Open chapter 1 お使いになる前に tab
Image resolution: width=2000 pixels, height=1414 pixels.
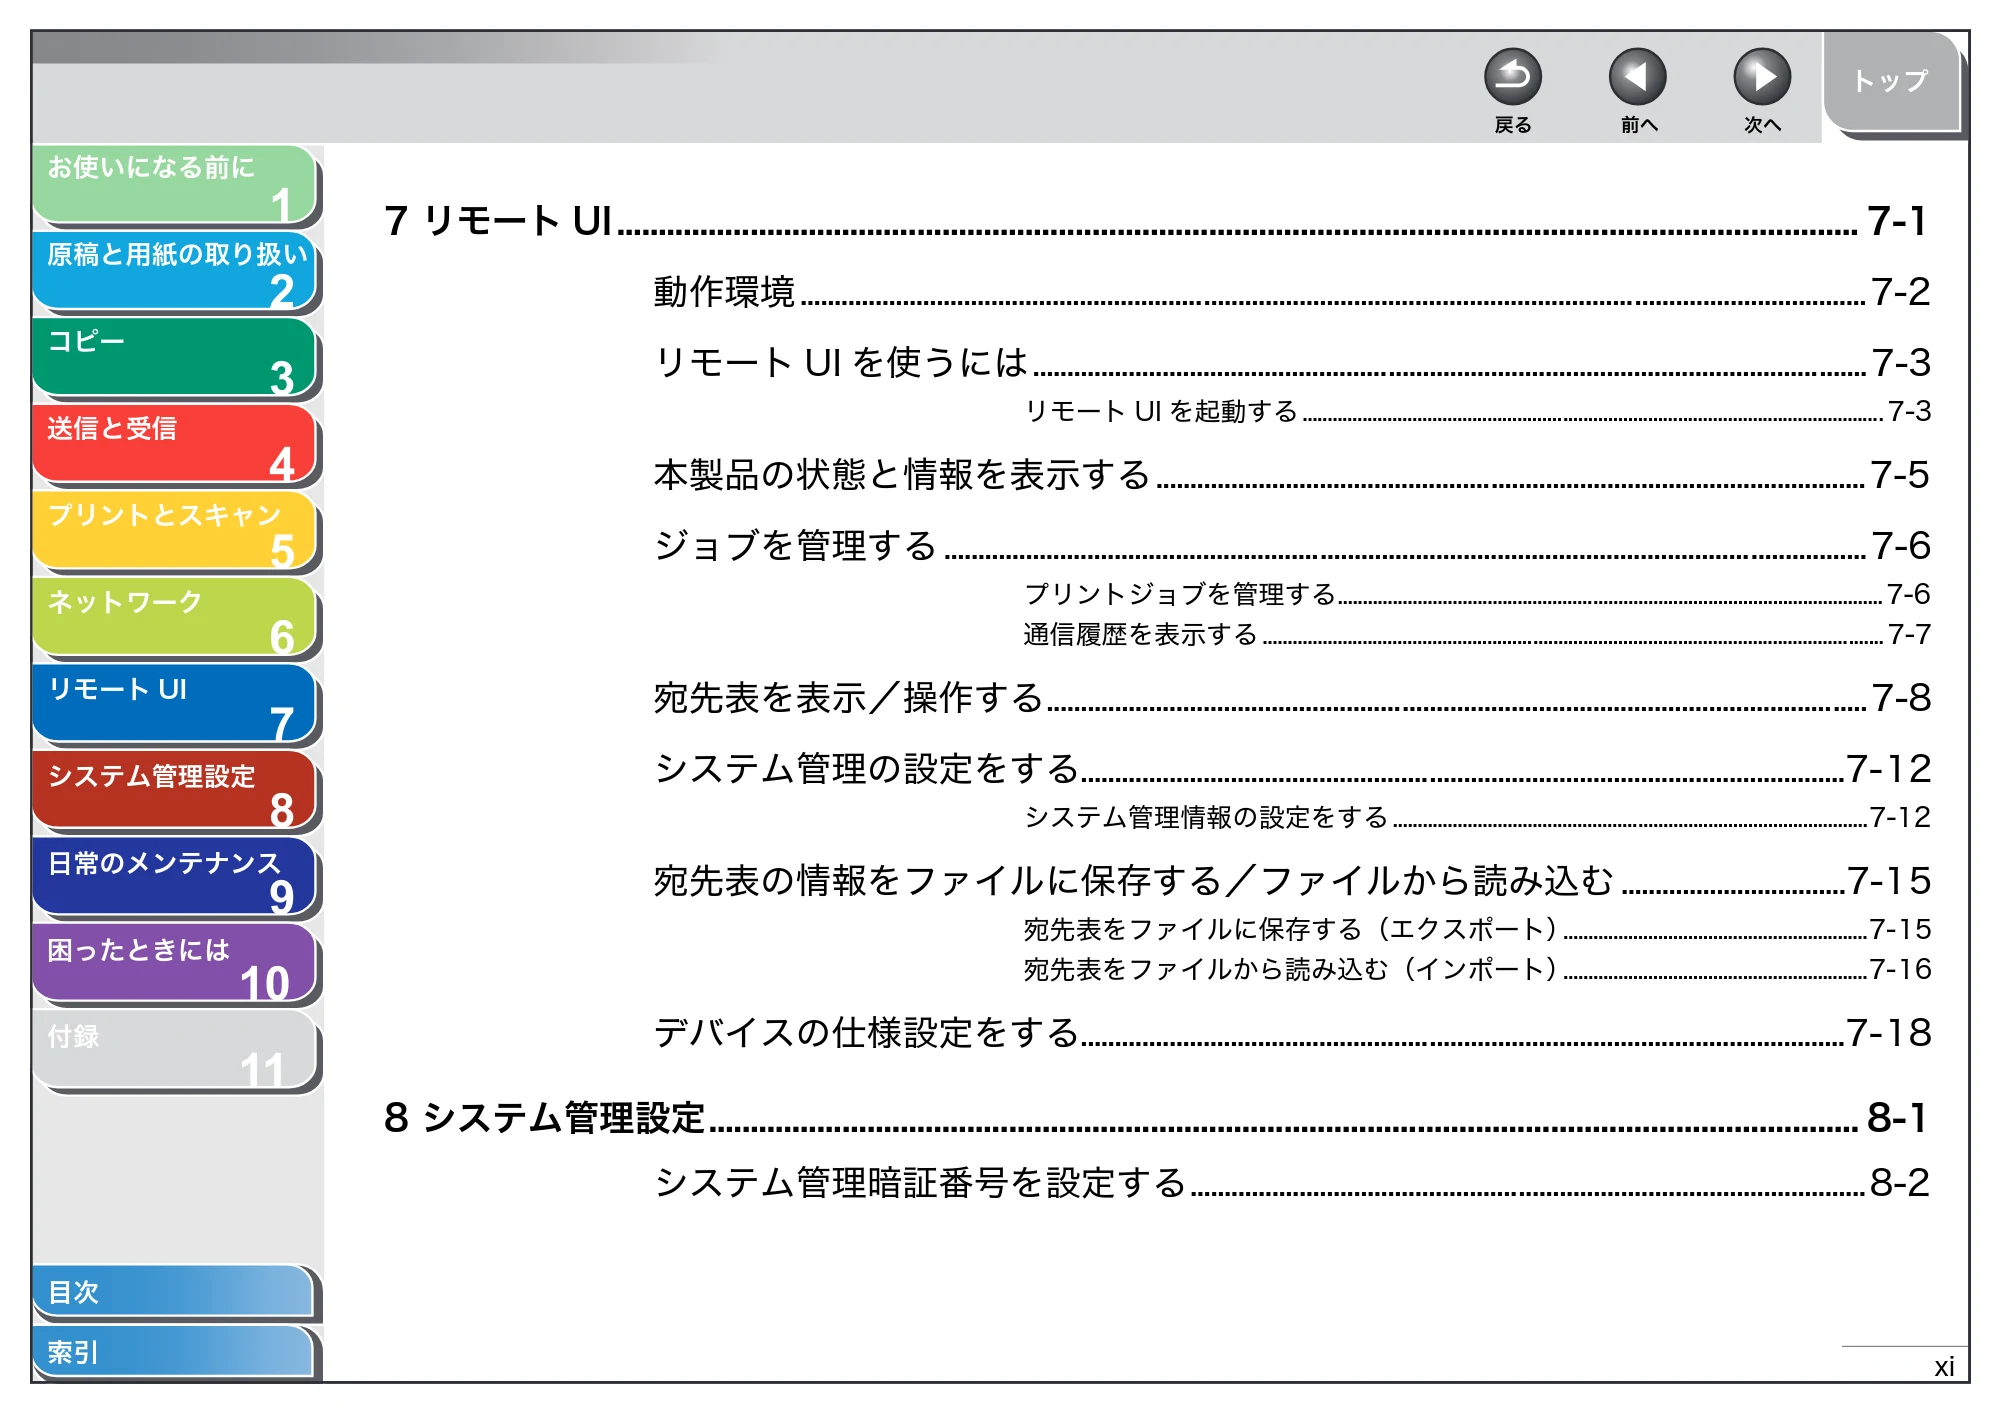tap(175, 184)
